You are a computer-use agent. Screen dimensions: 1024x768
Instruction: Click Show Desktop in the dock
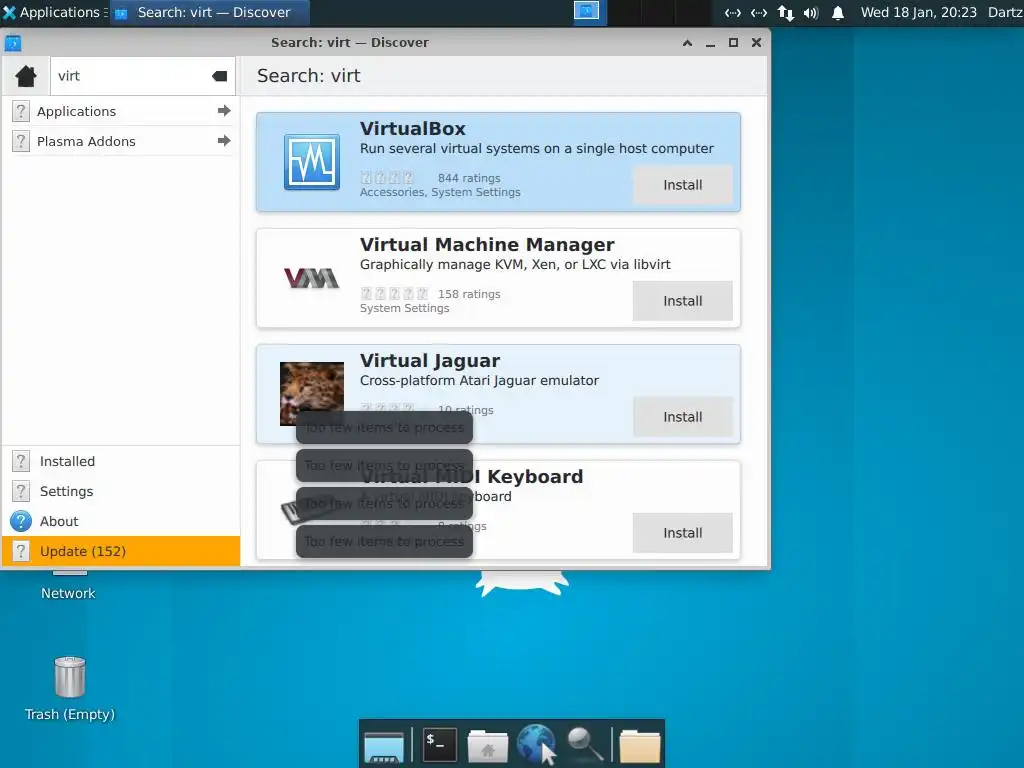[384, 746]
